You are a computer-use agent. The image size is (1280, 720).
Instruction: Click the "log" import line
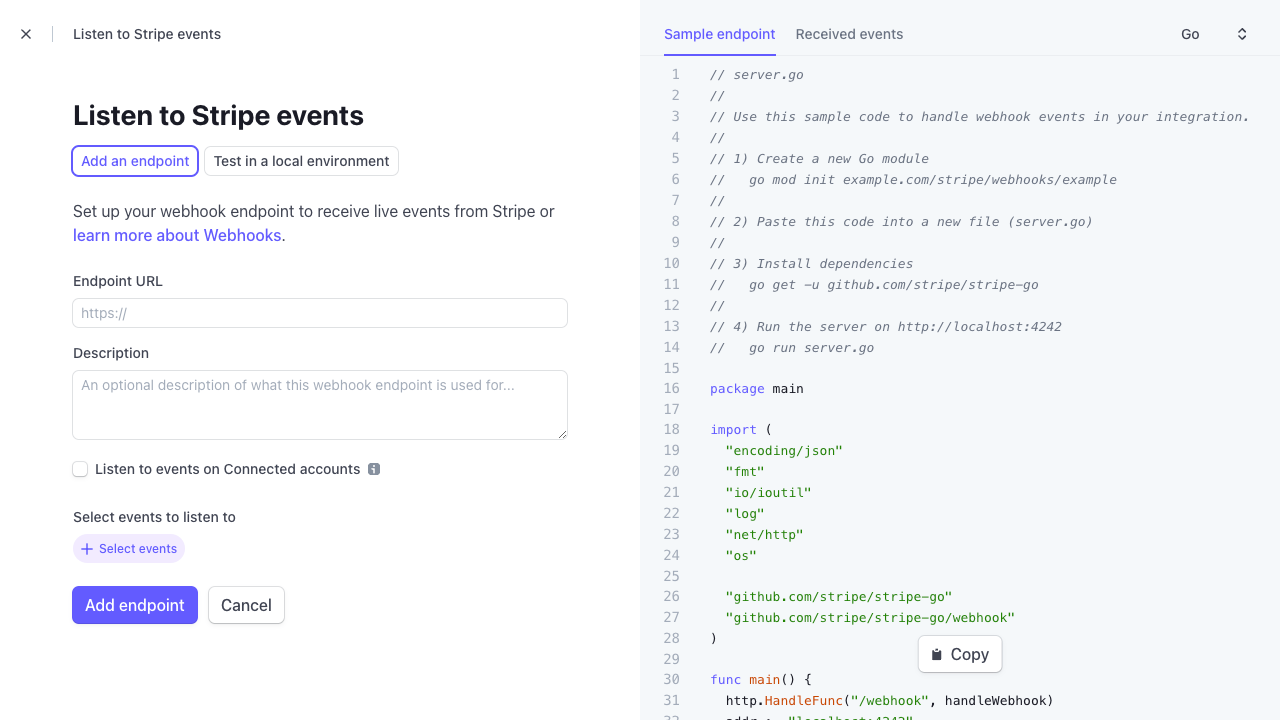pyautogui.click(x=745, y=514)
